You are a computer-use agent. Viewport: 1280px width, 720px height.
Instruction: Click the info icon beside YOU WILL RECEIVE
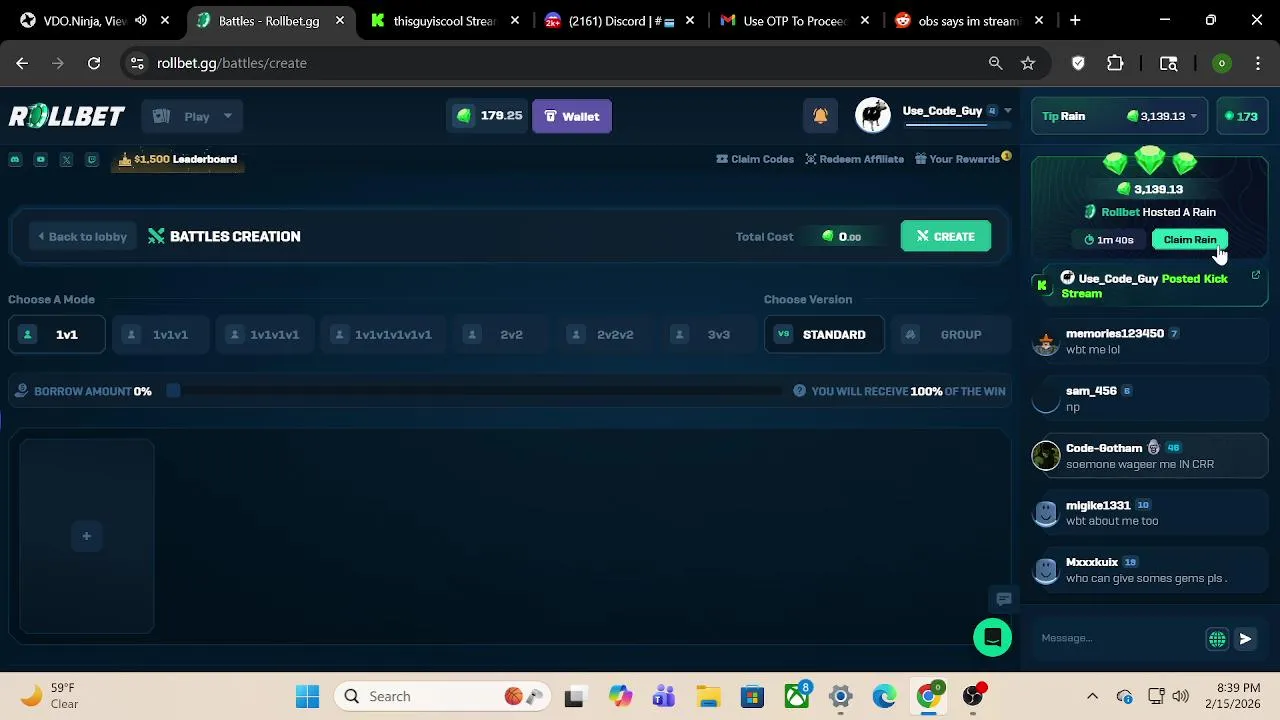pyautogui.click(x=799, y=391)
